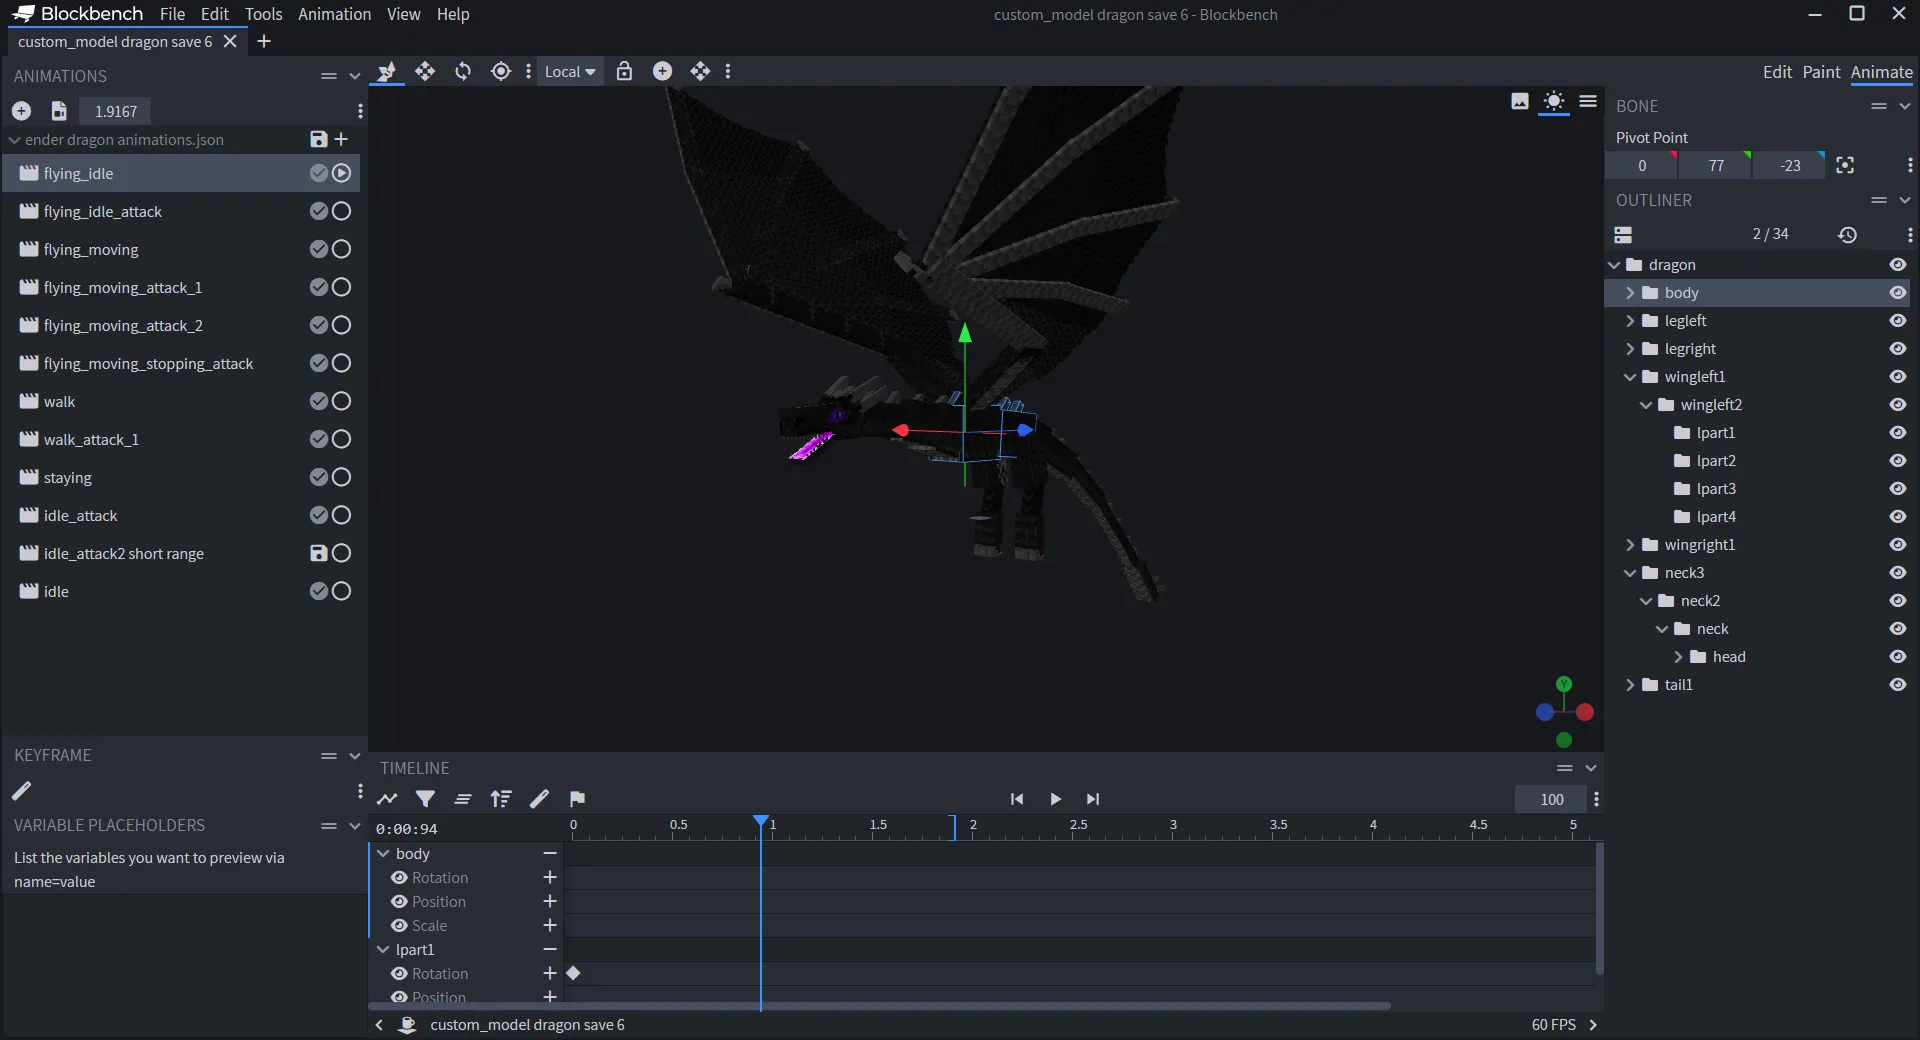1920x1040 pixels.
Task: Edit the pivot point Y value 77
Action: pyautogui.click(x=1716, y=165)
